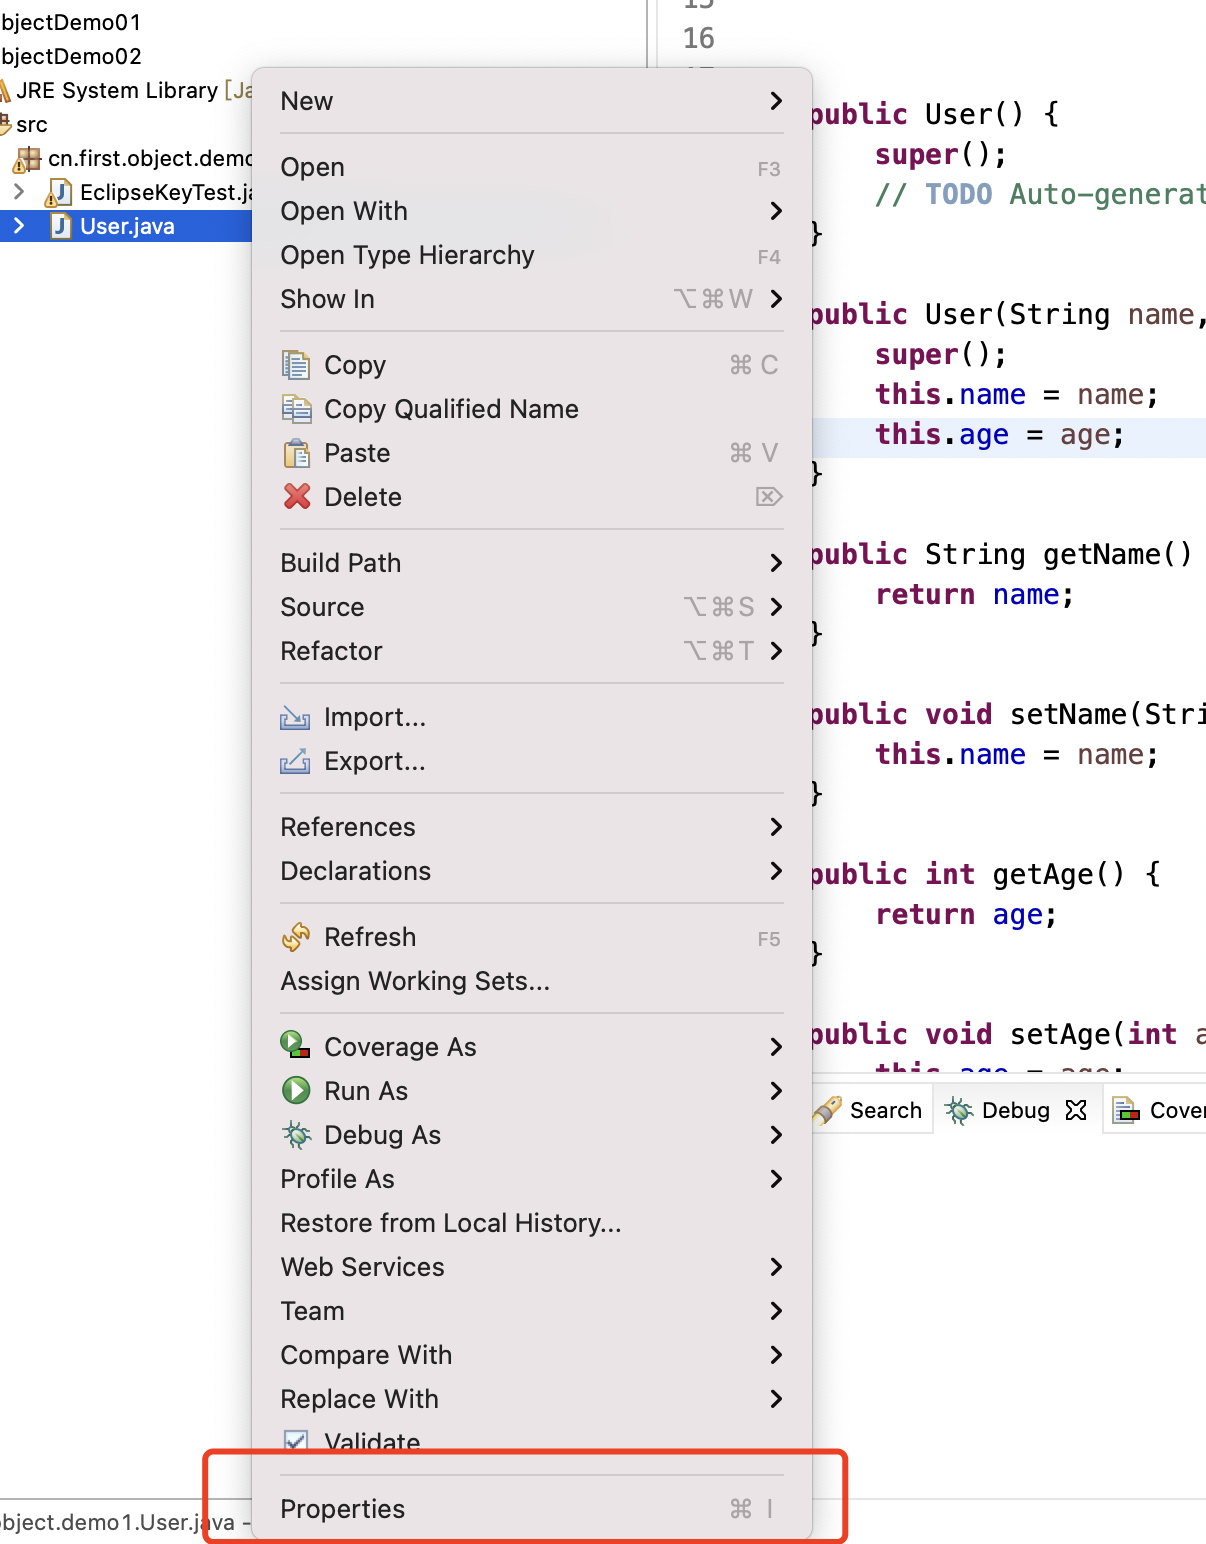
Task: Switch to the Search tab
Action: coord(871,1110)
